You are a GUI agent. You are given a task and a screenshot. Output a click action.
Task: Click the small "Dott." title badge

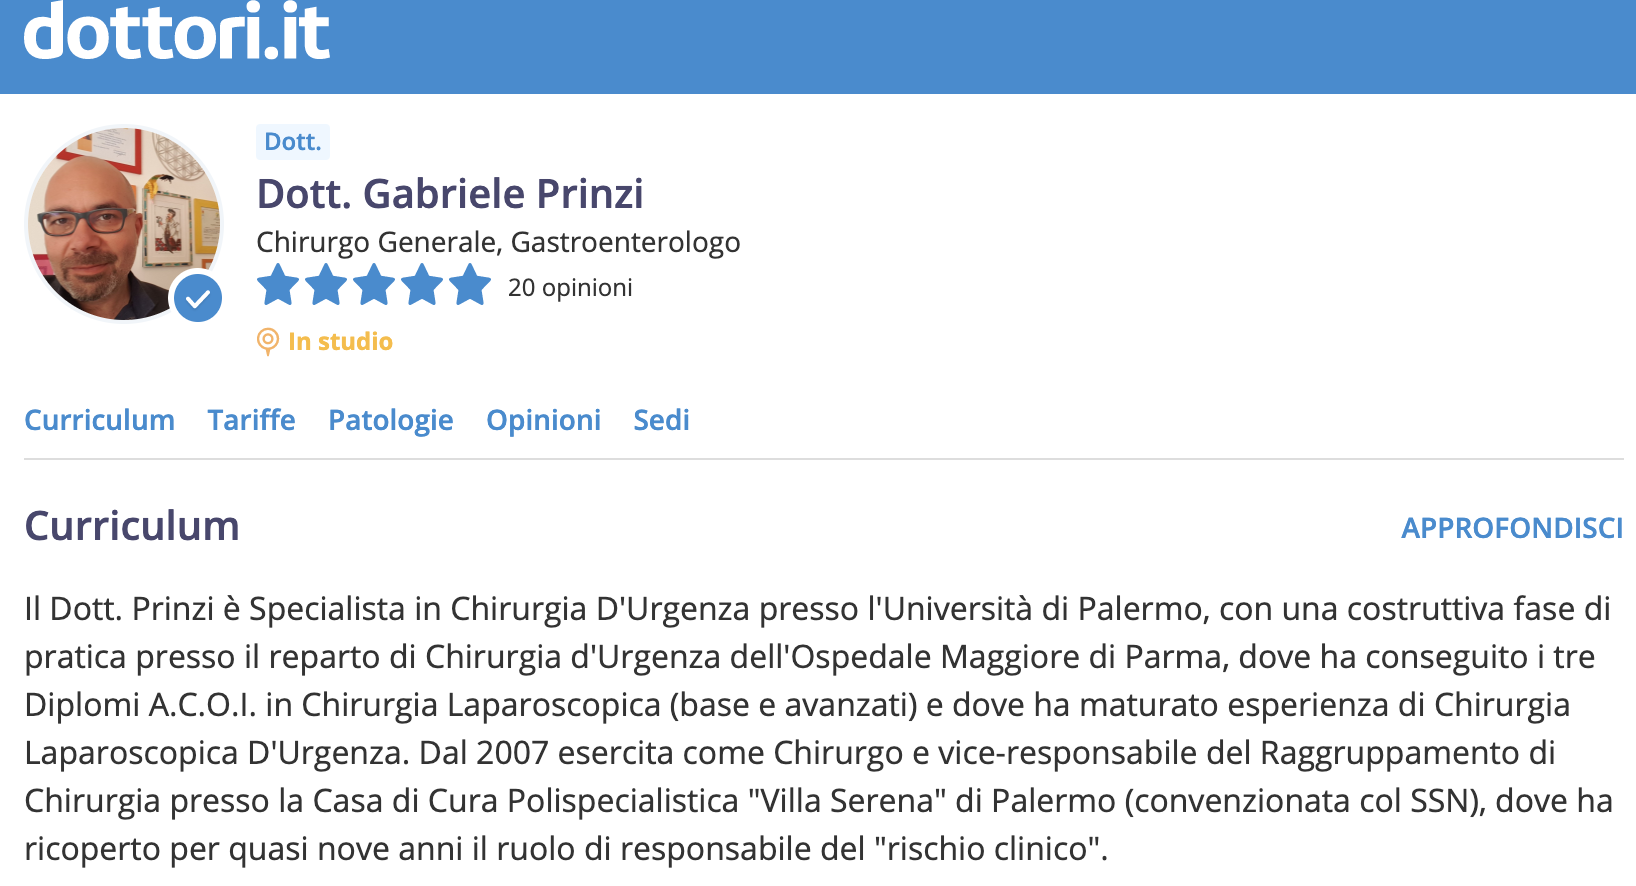click(x=293, y=142)
